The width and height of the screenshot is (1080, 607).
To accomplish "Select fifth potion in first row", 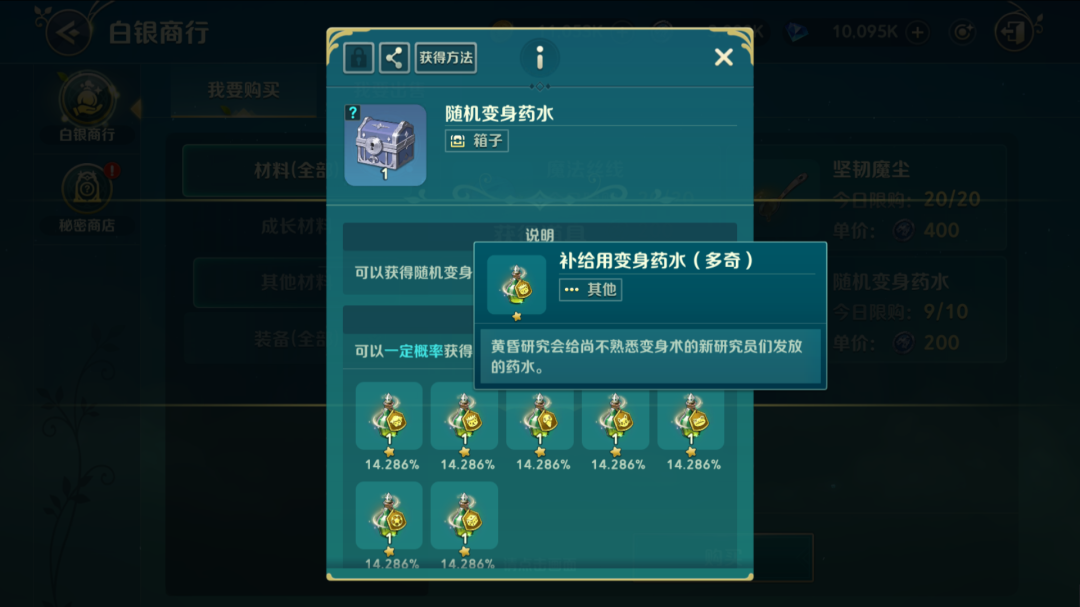I will [x=691, y=418].
